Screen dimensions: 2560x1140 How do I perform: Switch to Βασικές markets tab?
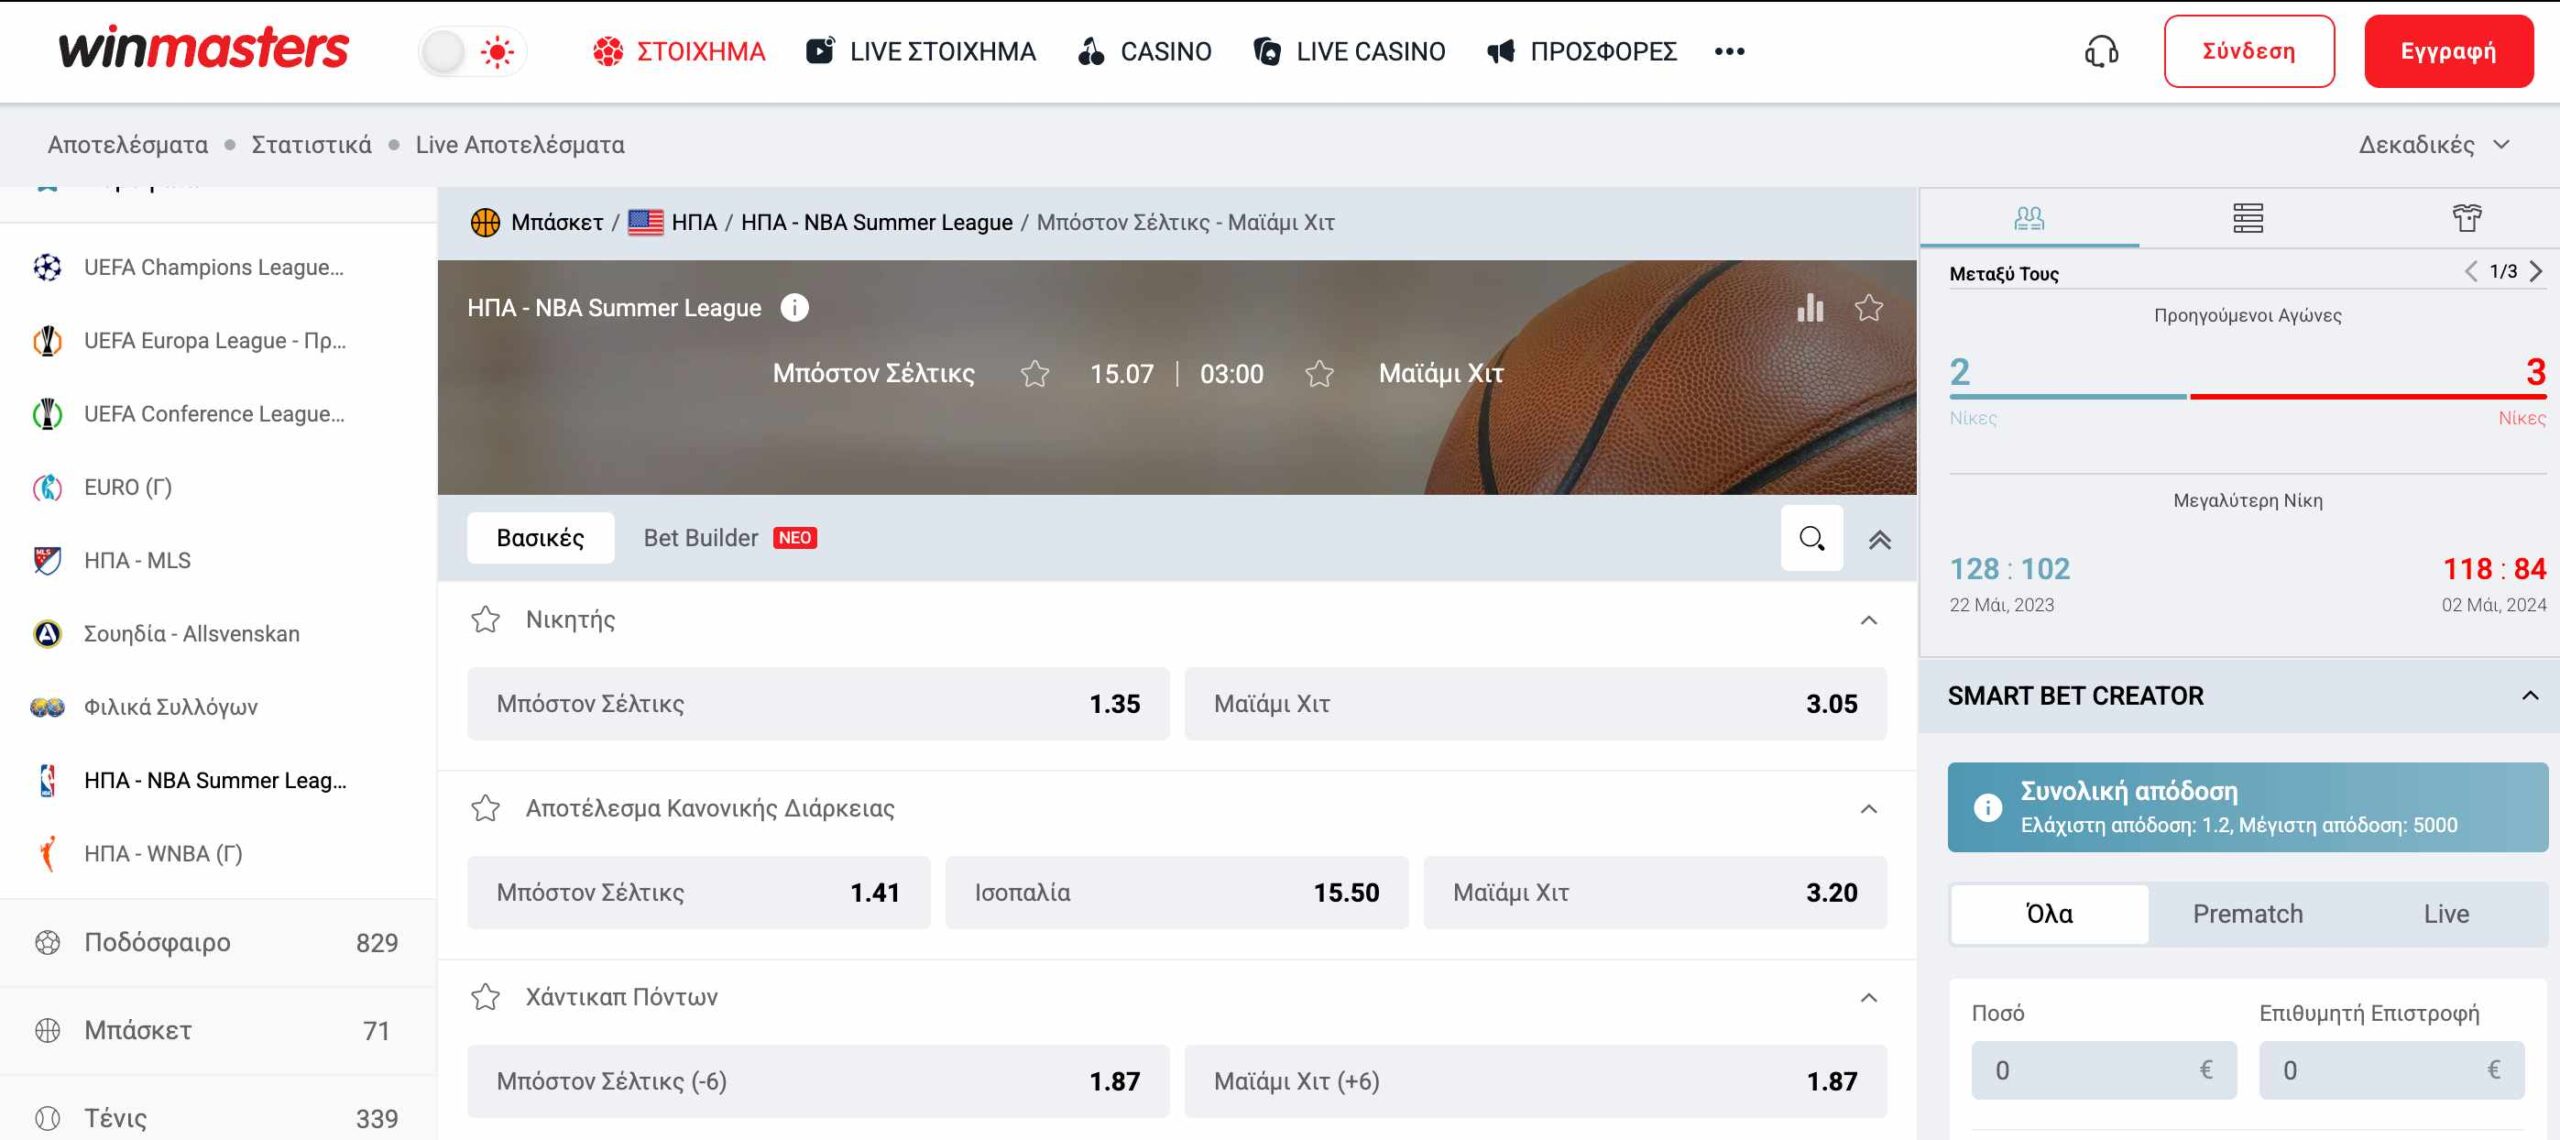(540, 538)
